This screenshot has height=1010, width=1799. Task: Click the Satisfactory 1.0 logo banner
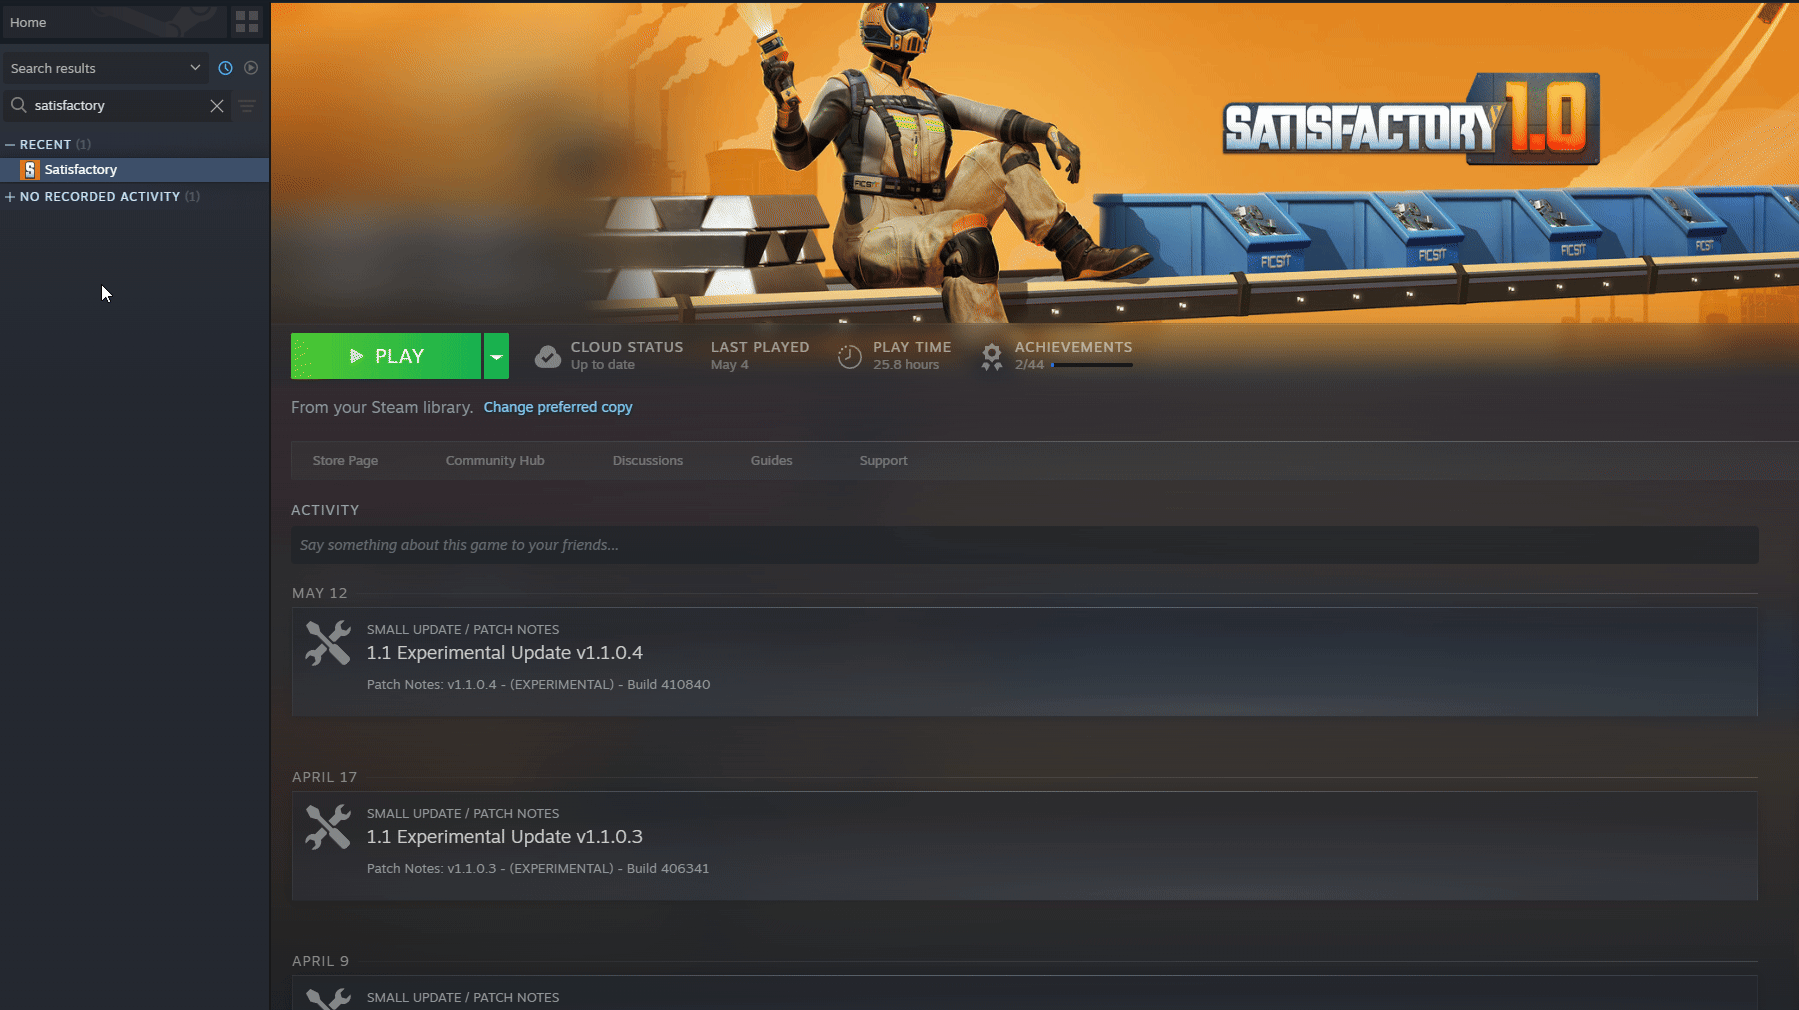pos(1410,120)
